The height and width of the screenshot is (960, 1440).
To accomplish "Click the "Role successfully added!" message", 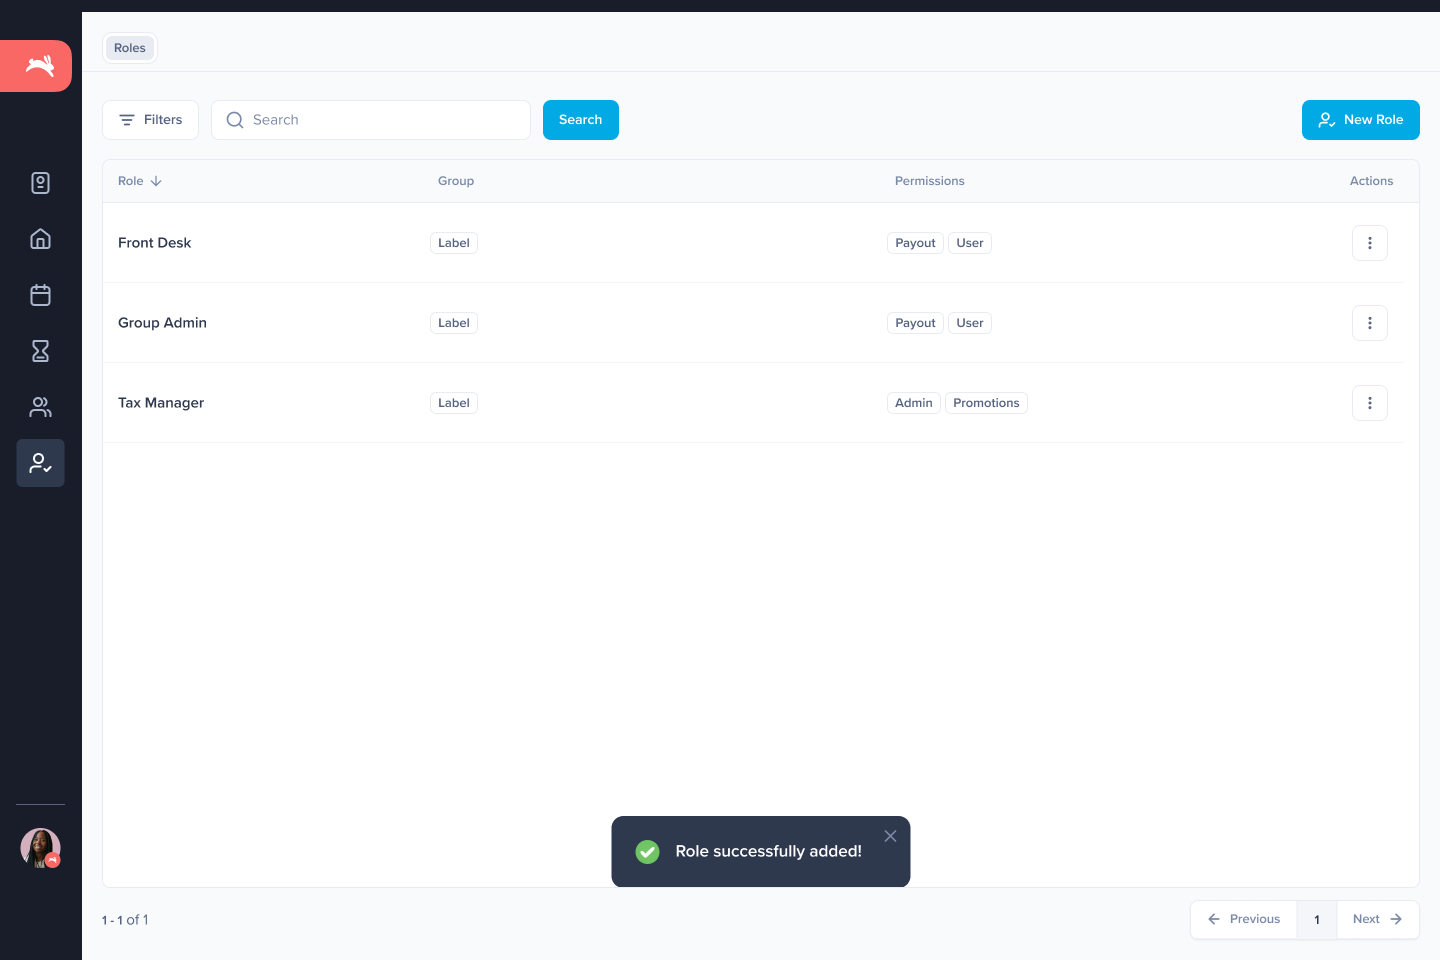I will (x=769, y=852).
